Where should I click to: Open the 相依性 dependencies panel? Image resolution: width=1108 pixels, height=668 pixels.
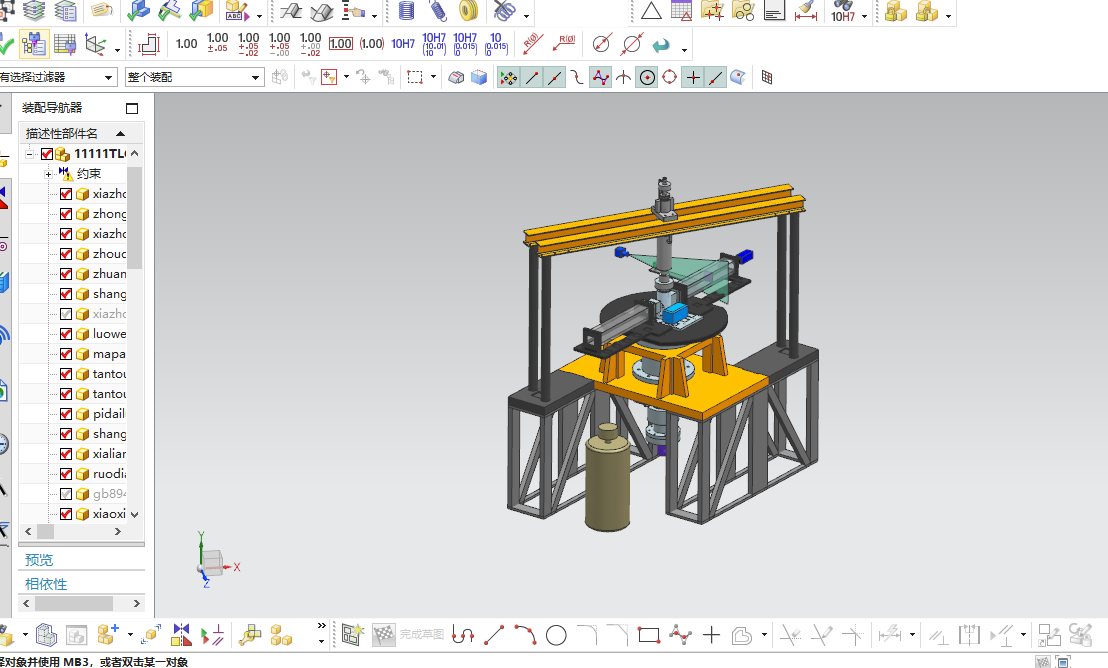[46, 584]
